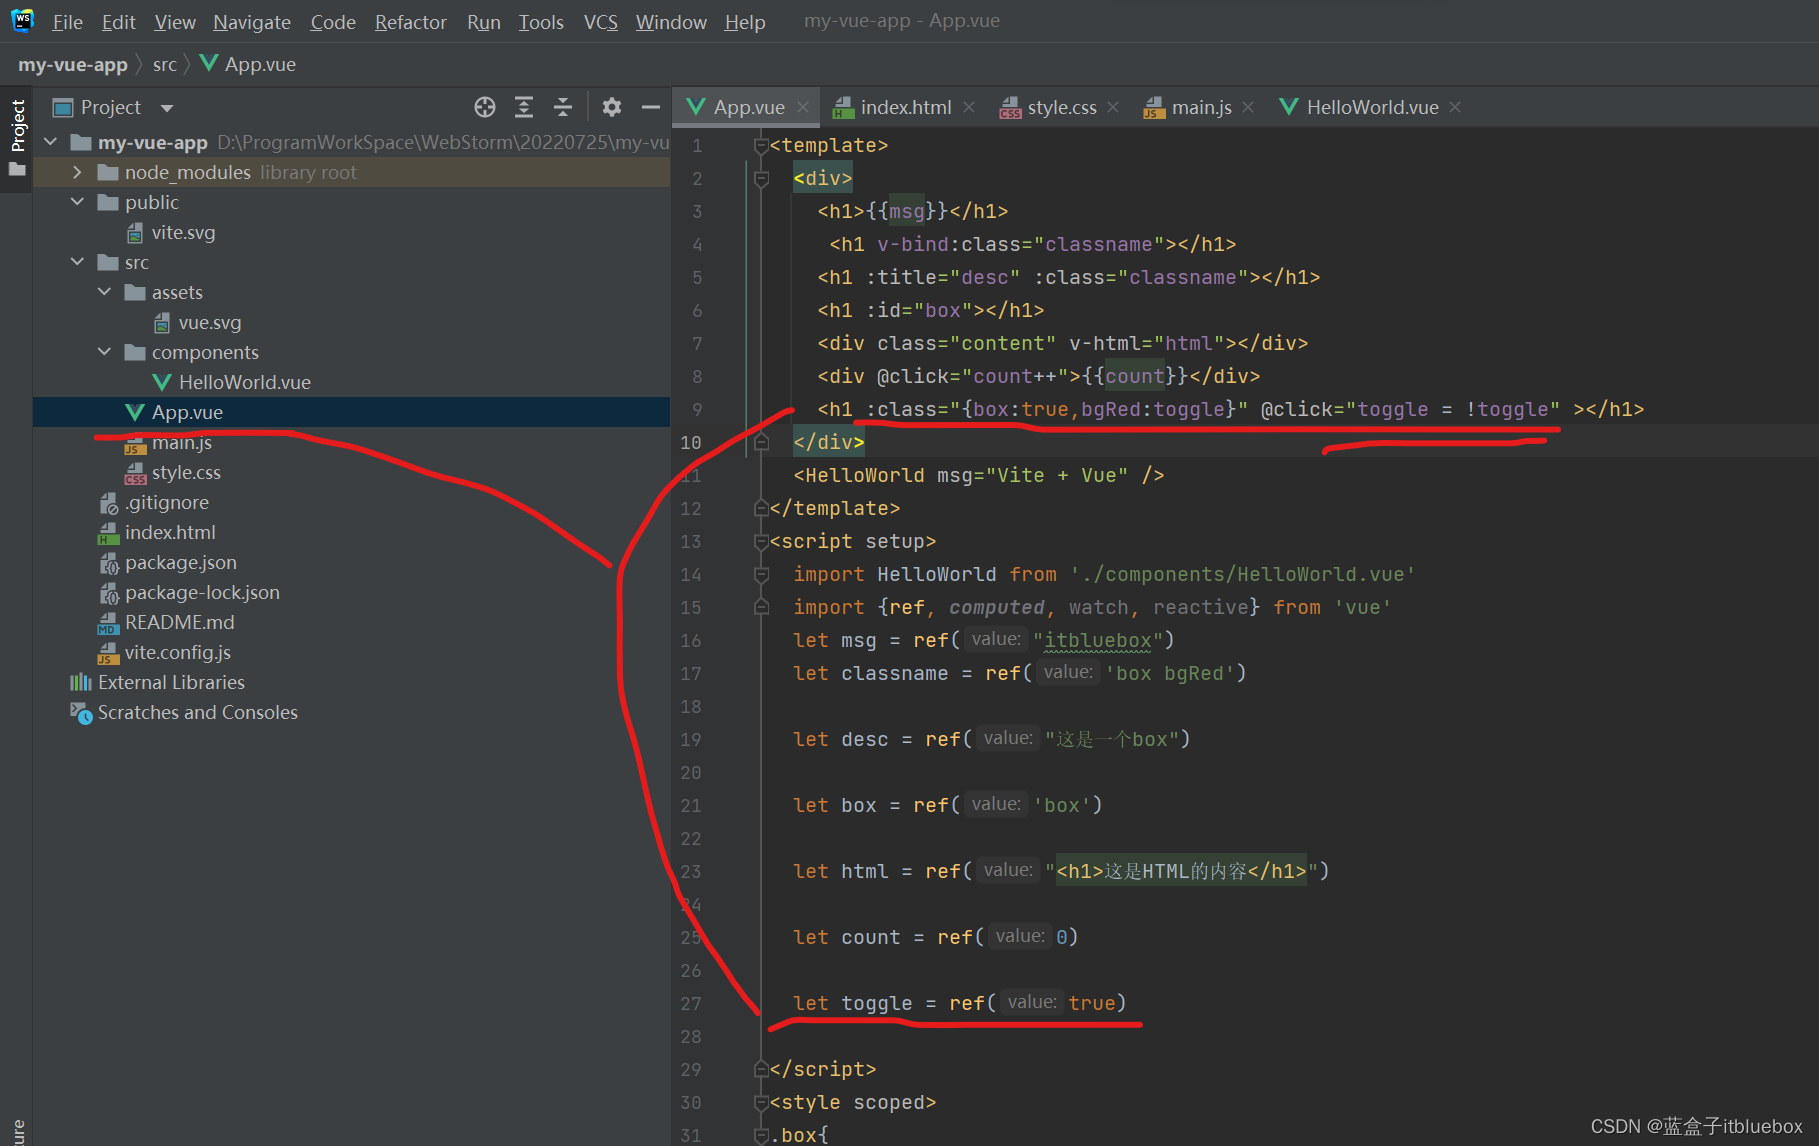Viewport: 1819px width, 1146px height.
Task: Click src breadcrumb in navigation bar
Action: click(x=164, y=64)
